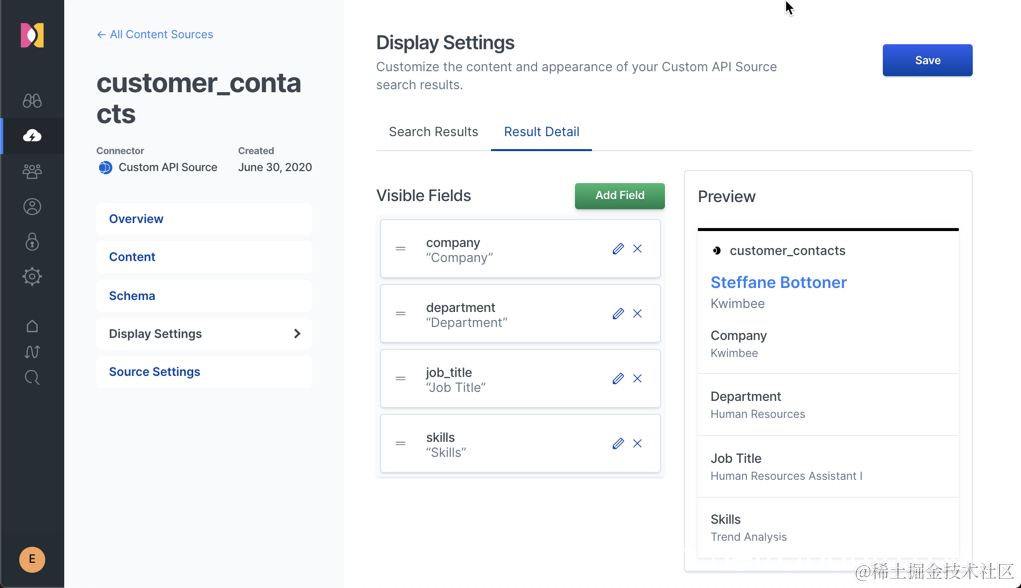Delete the skills field using X icon
The height and width of the screenshot is (588, 1021).
coord(638,444)
